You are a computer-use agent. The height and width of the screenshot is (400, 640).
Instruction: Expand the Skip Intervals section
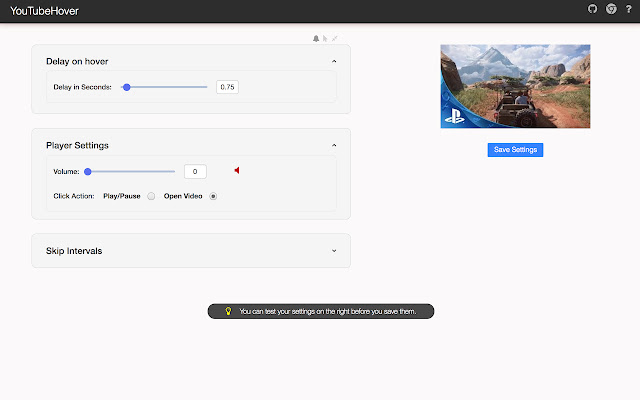pos(334,251)
